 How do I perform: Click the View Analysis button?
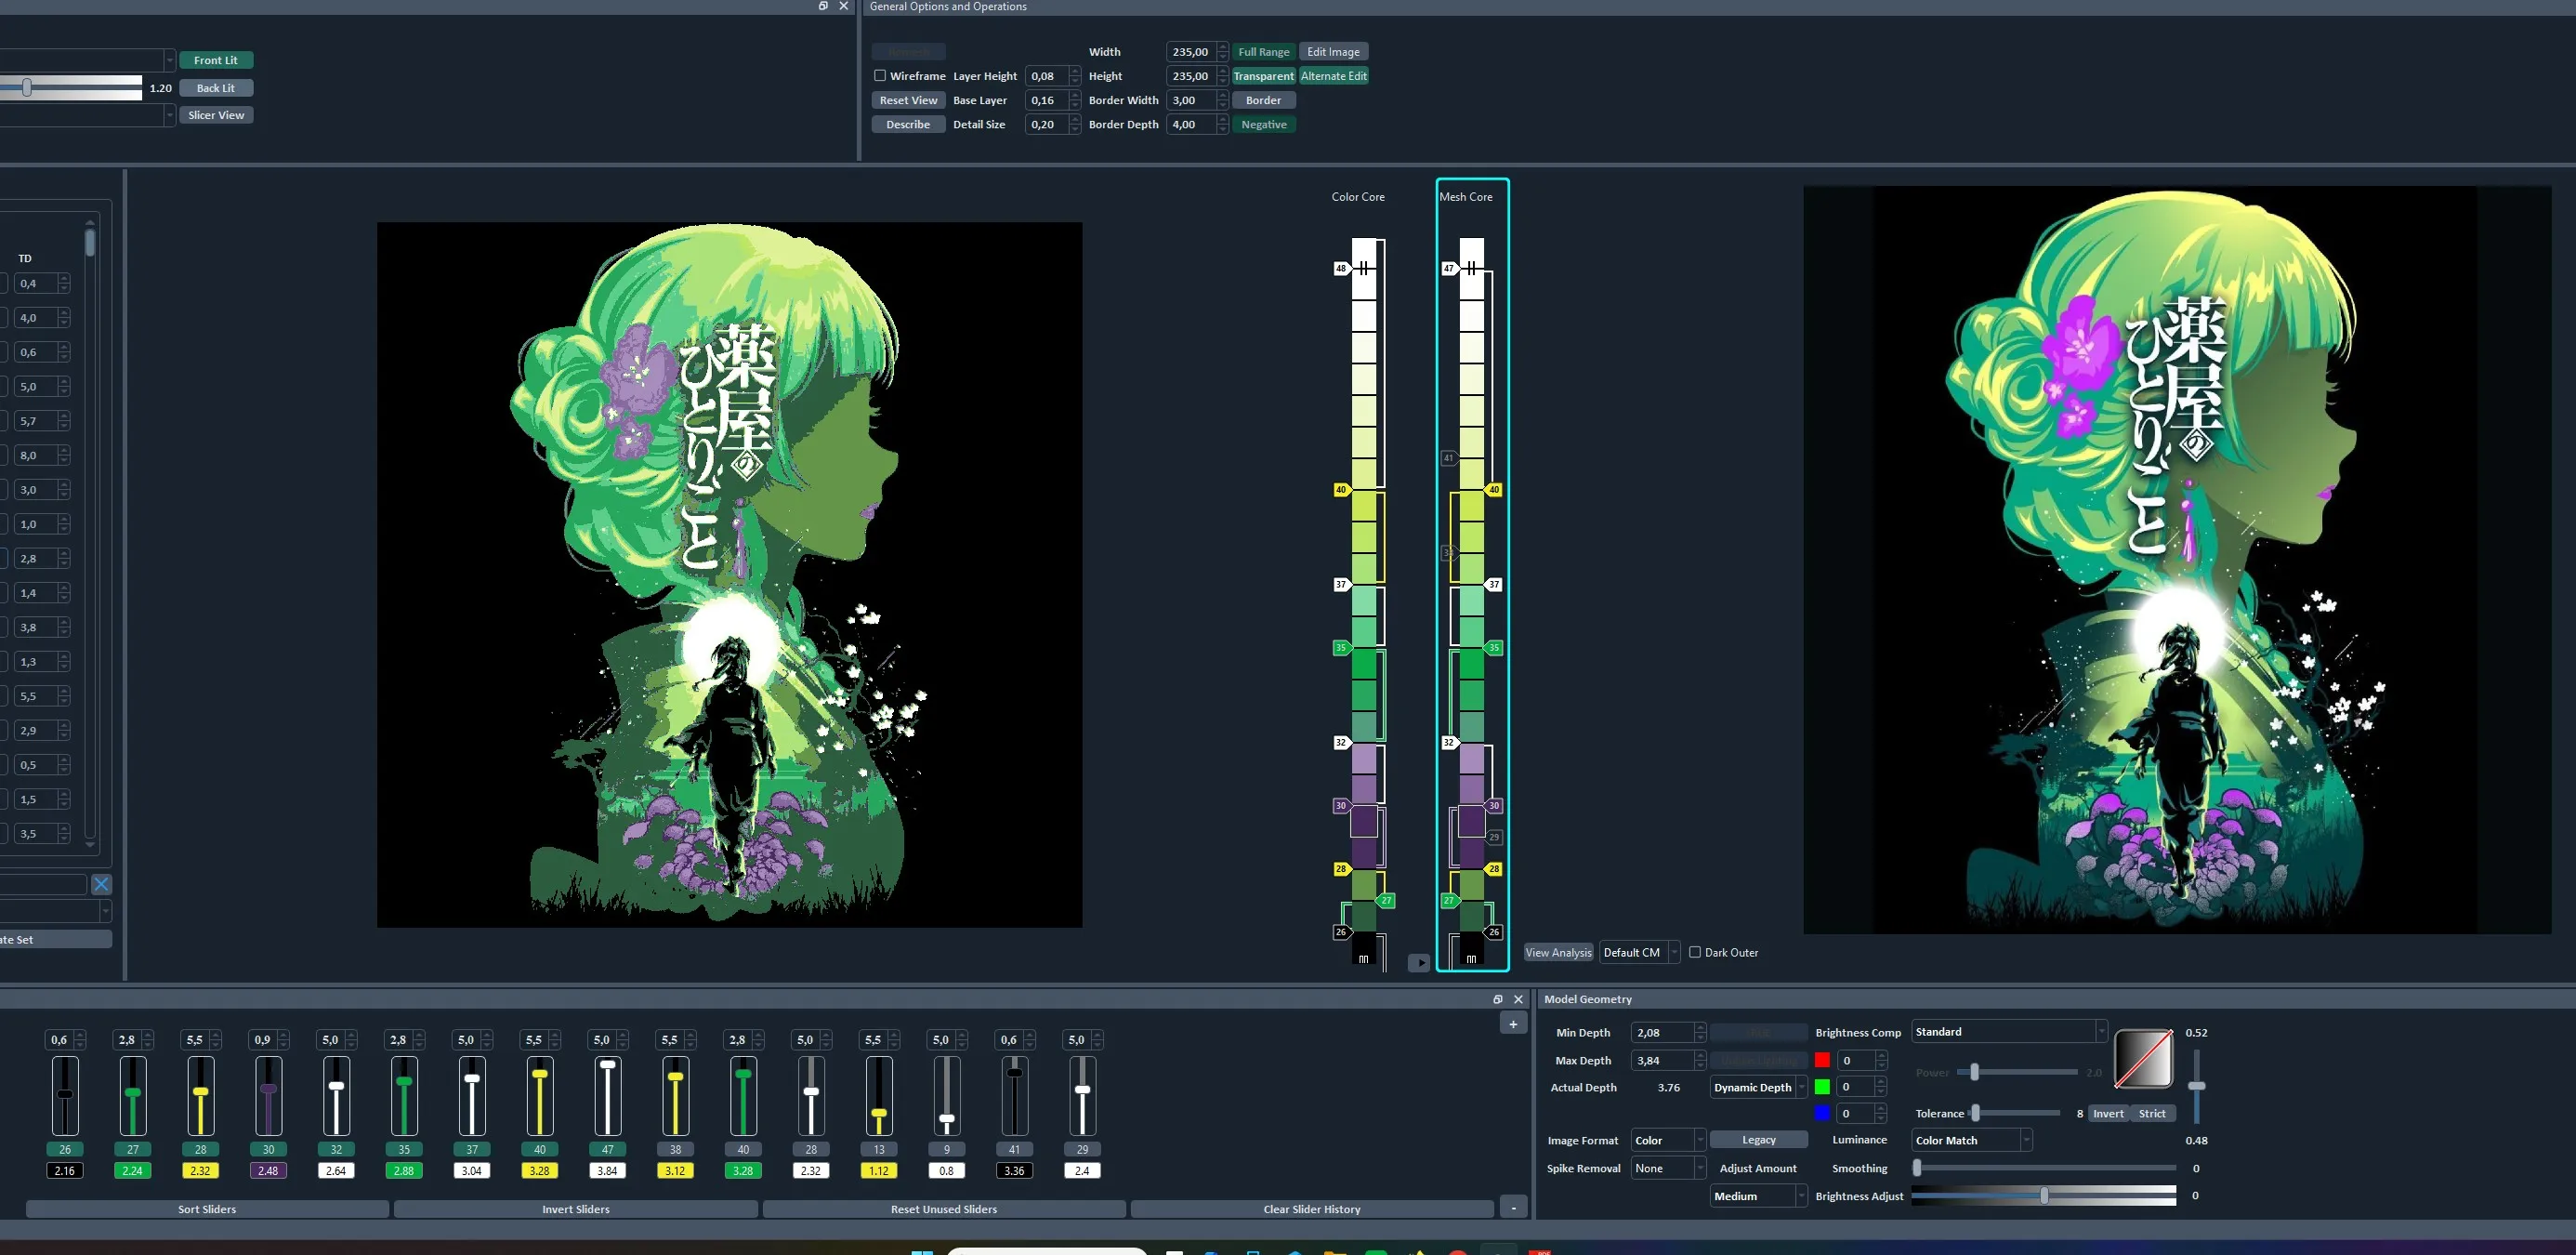(1558, 952)
